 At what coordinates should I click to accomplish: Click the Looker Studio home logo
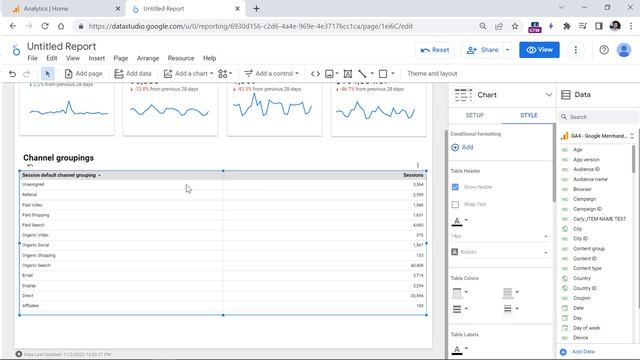(16, 50)
